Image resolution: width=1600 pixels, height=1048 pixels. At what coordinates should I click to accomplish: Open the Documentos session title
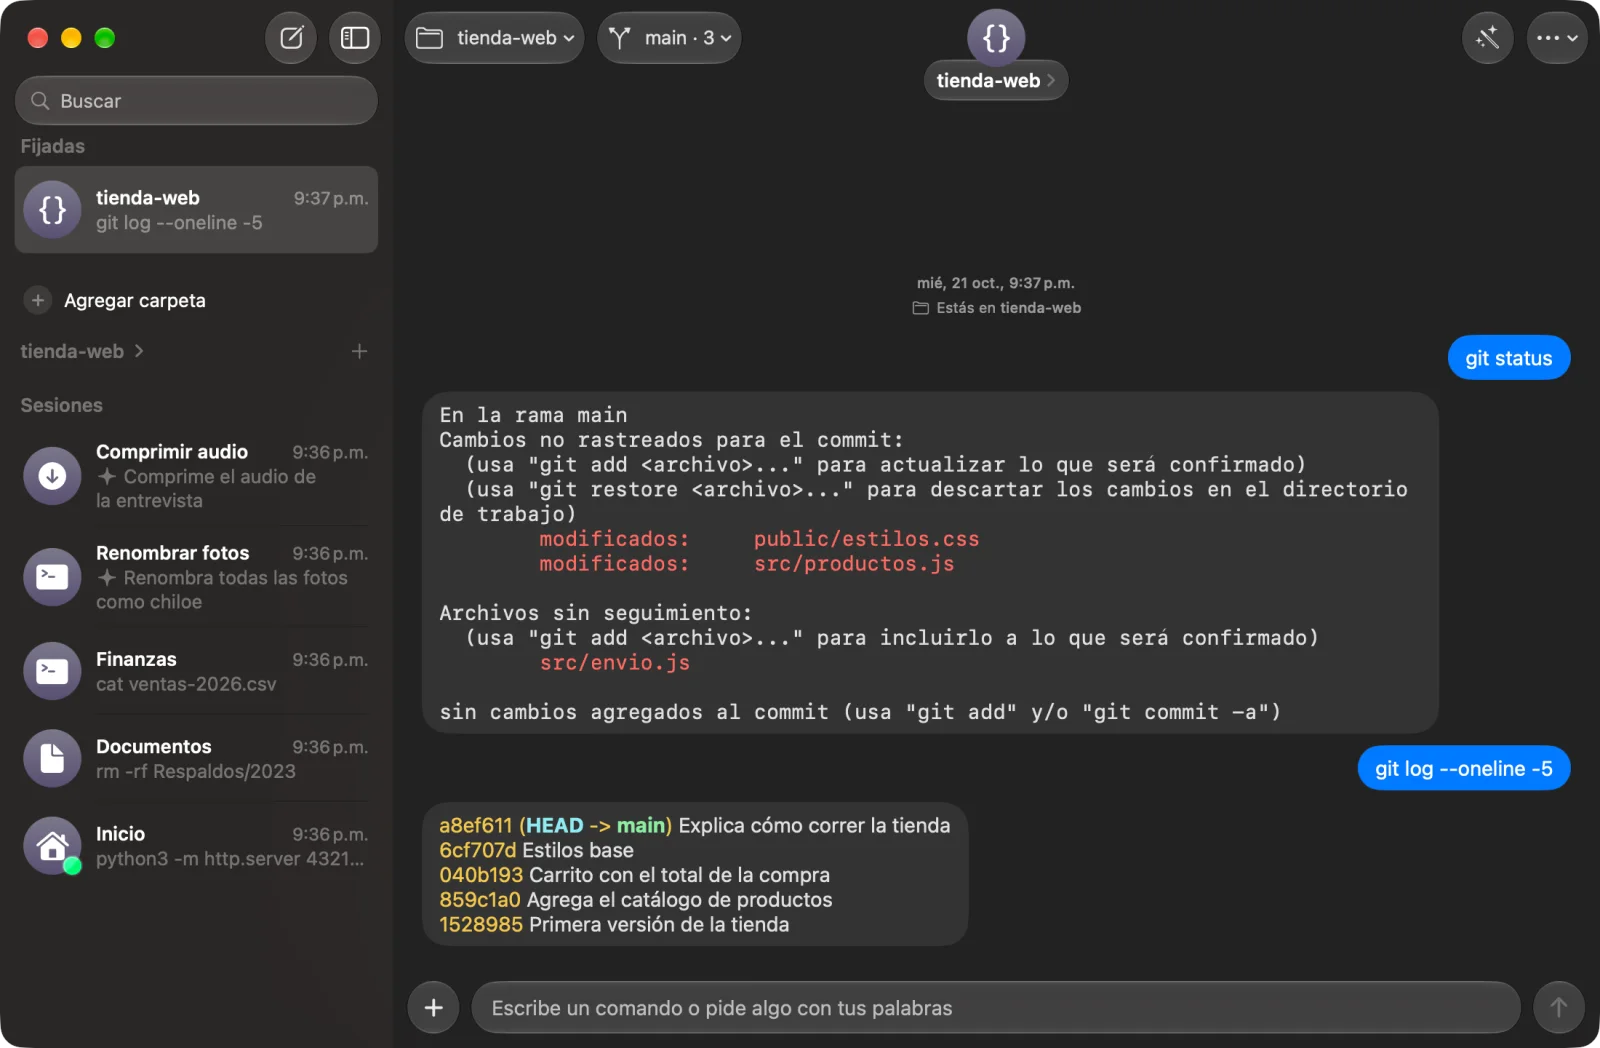coord(154,747)
